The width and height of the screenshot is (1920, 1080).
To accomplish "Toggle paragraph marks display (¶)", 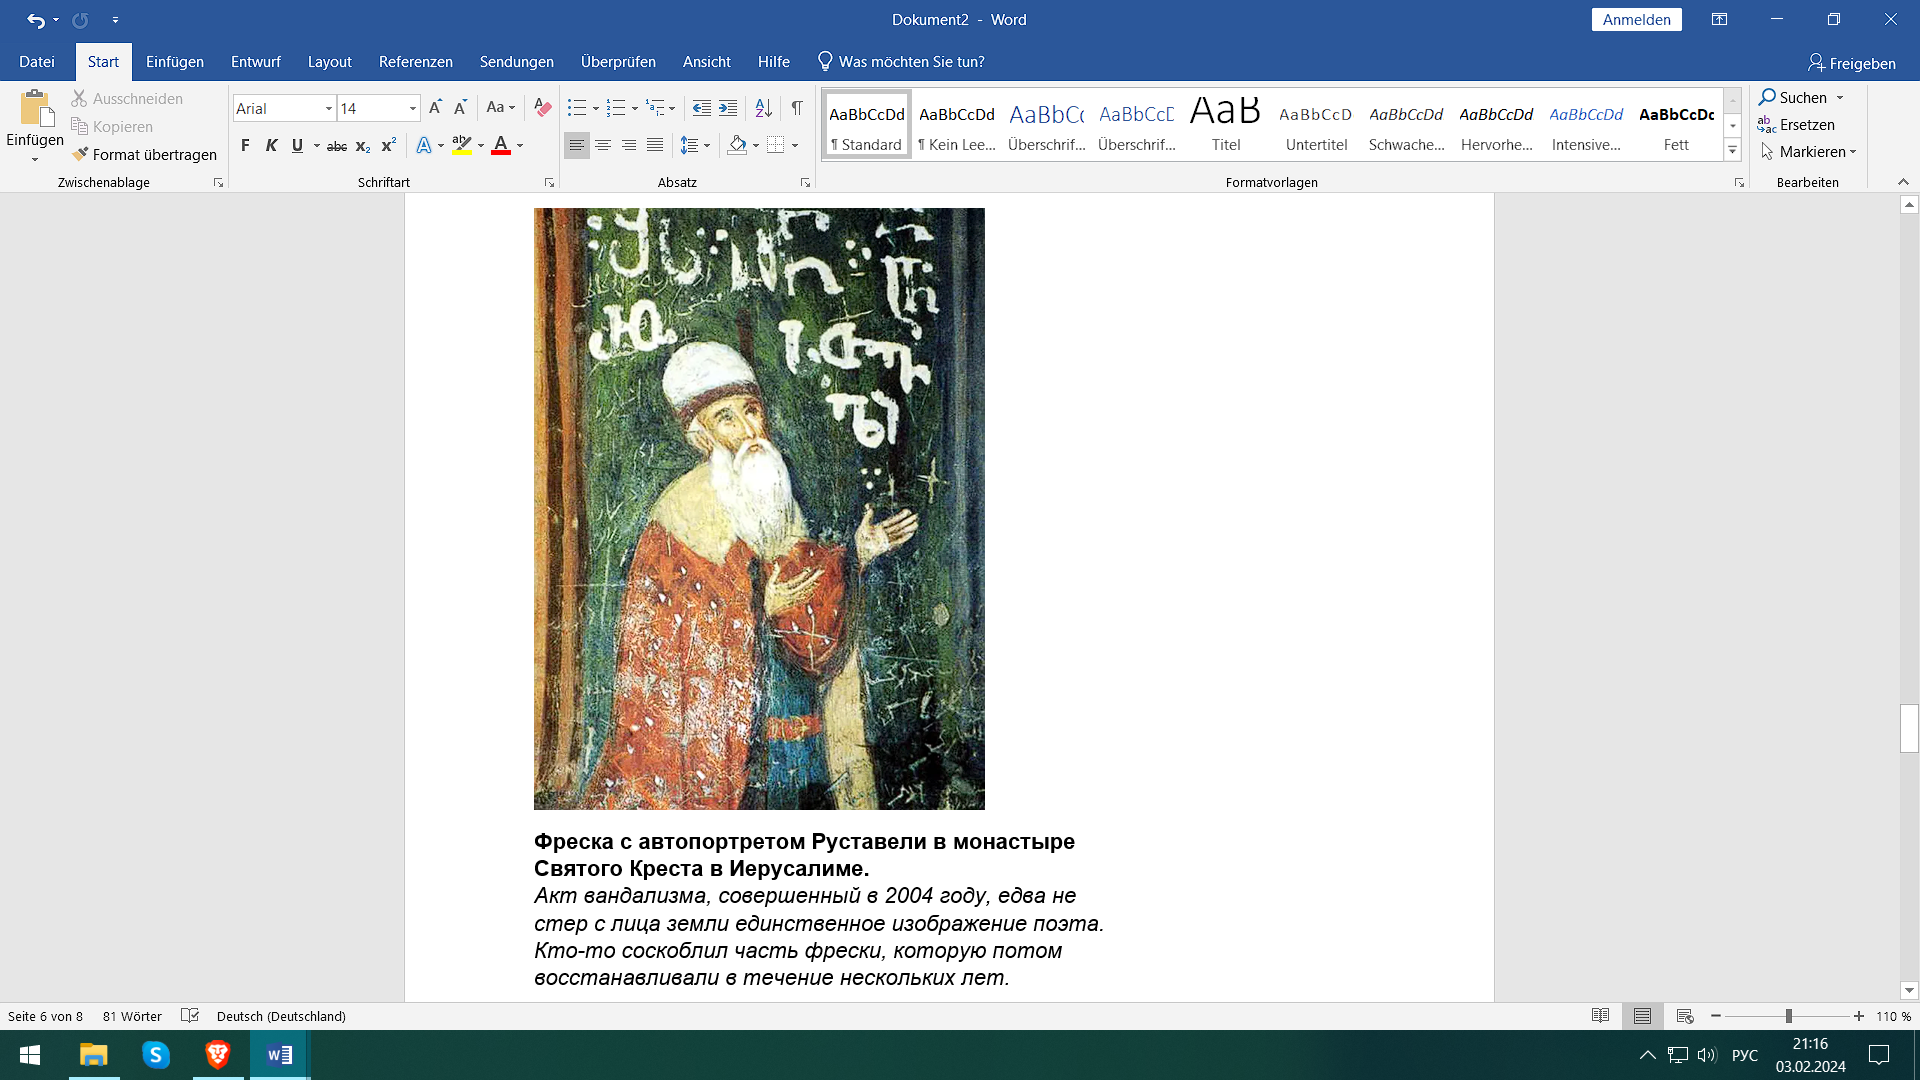I will 797,107.
